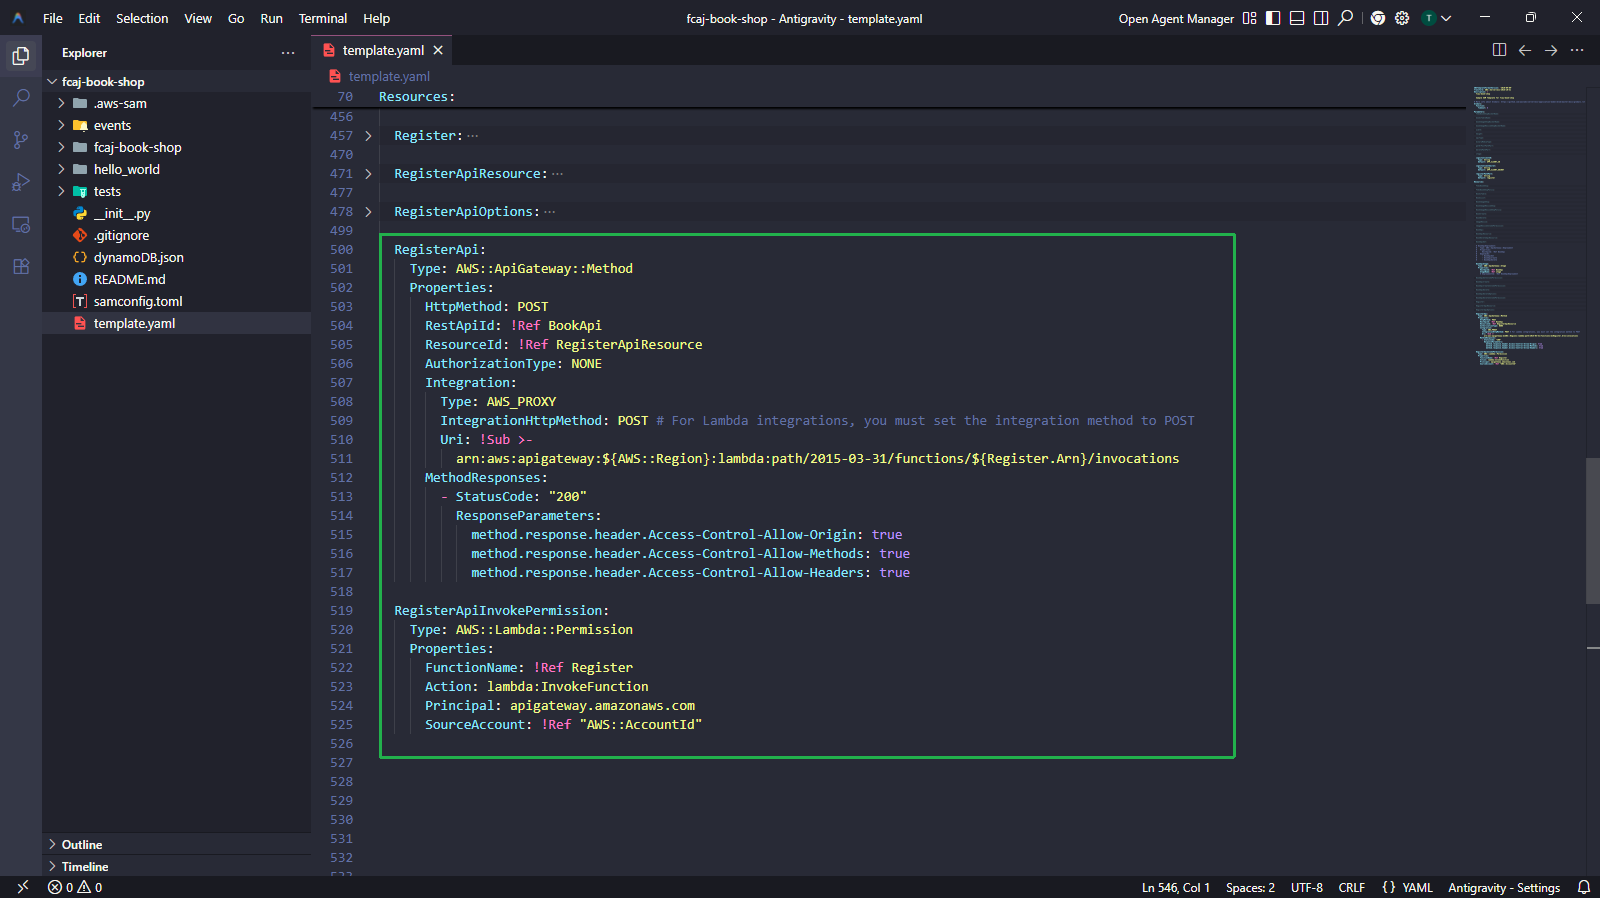Click the Antigravity app logo icon
This screenshot has width=1600, height=898.
[18, 18]
